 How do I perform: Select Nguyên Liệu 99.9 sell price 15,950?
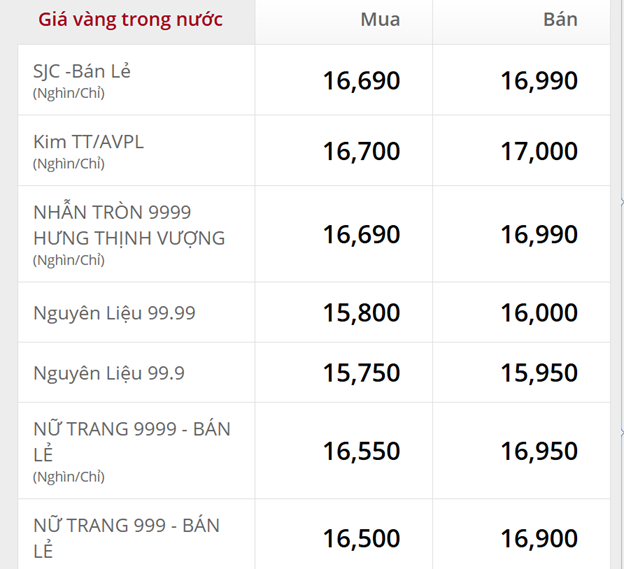tap(539, 373)
